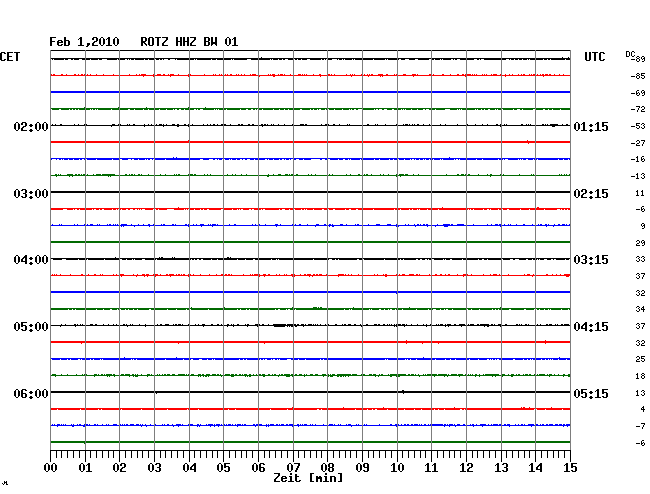This screenshot has width=650, height=494.
Task: Click the "01:15" UTC time label
Action: [x=591, y=126]
